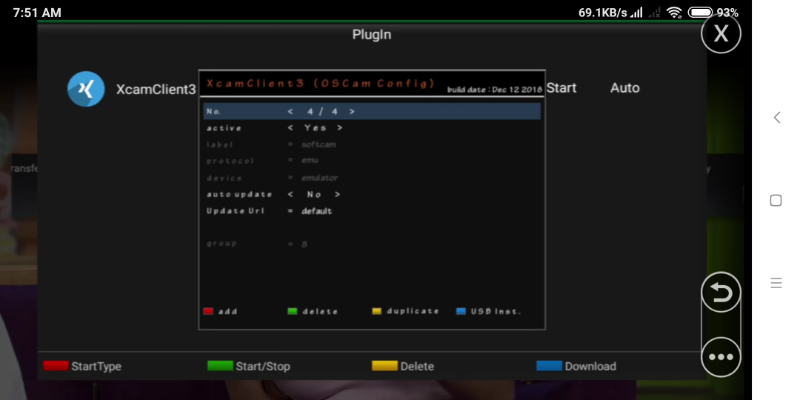Go to previous entry with No. left arrow
Screen dimensions: 800x400
click(290, 111)
